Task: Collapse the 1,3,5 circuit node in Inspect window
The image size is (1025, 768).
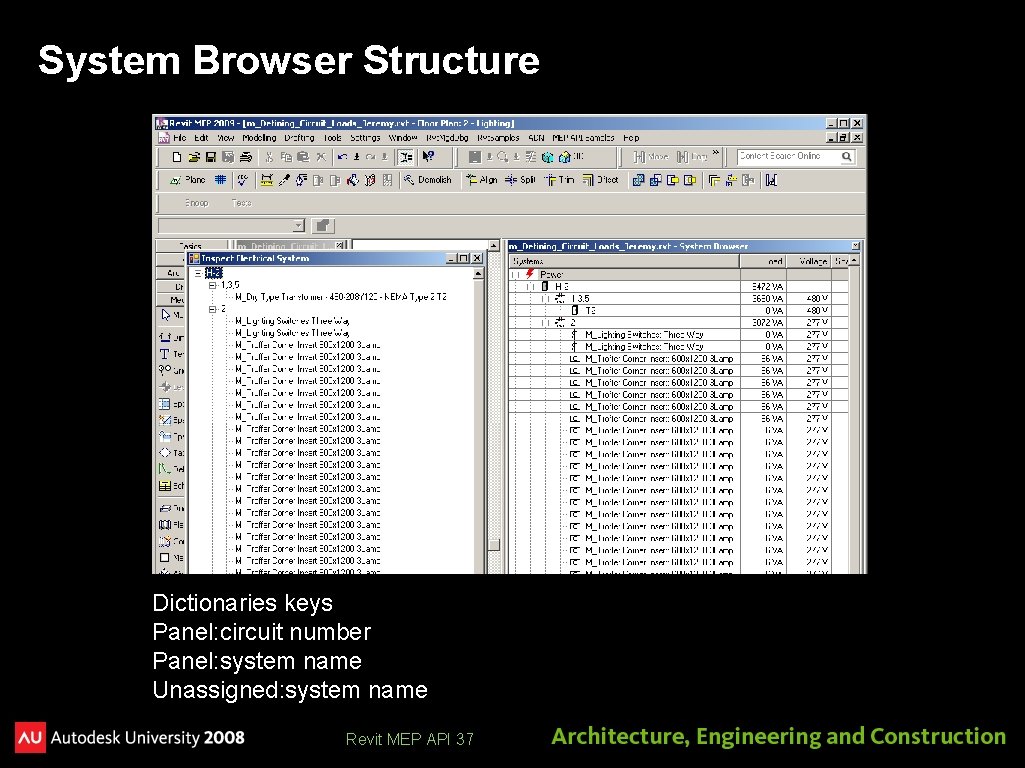Action: [212, 285]
